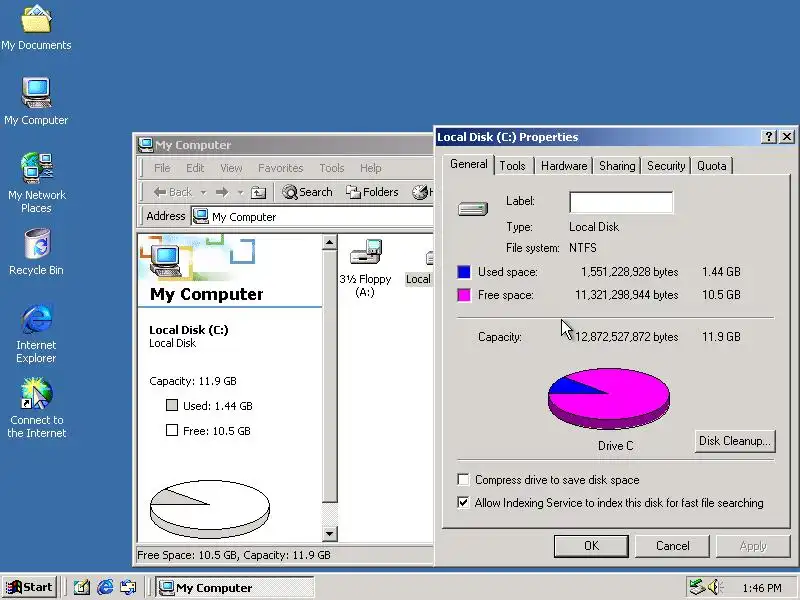Viewport: 800px width, 600px height.
Task: Select the General tab
Action: point(468,164)
